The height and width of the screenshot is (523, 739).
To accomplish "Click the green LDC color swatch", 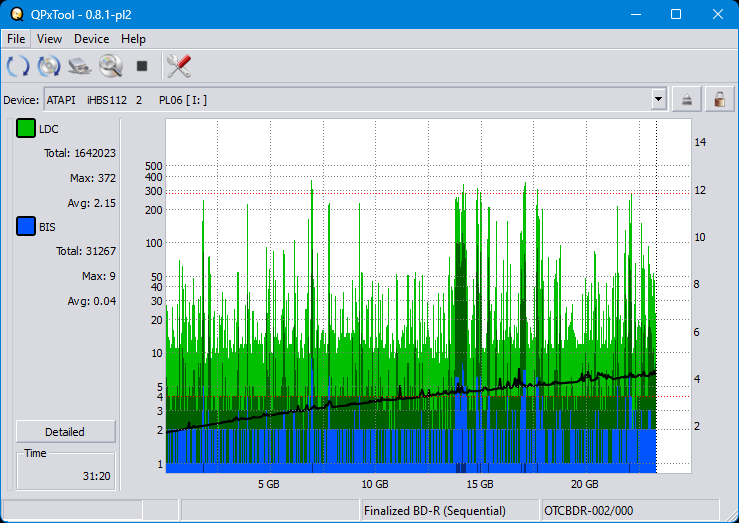I will tap(25, 128).
